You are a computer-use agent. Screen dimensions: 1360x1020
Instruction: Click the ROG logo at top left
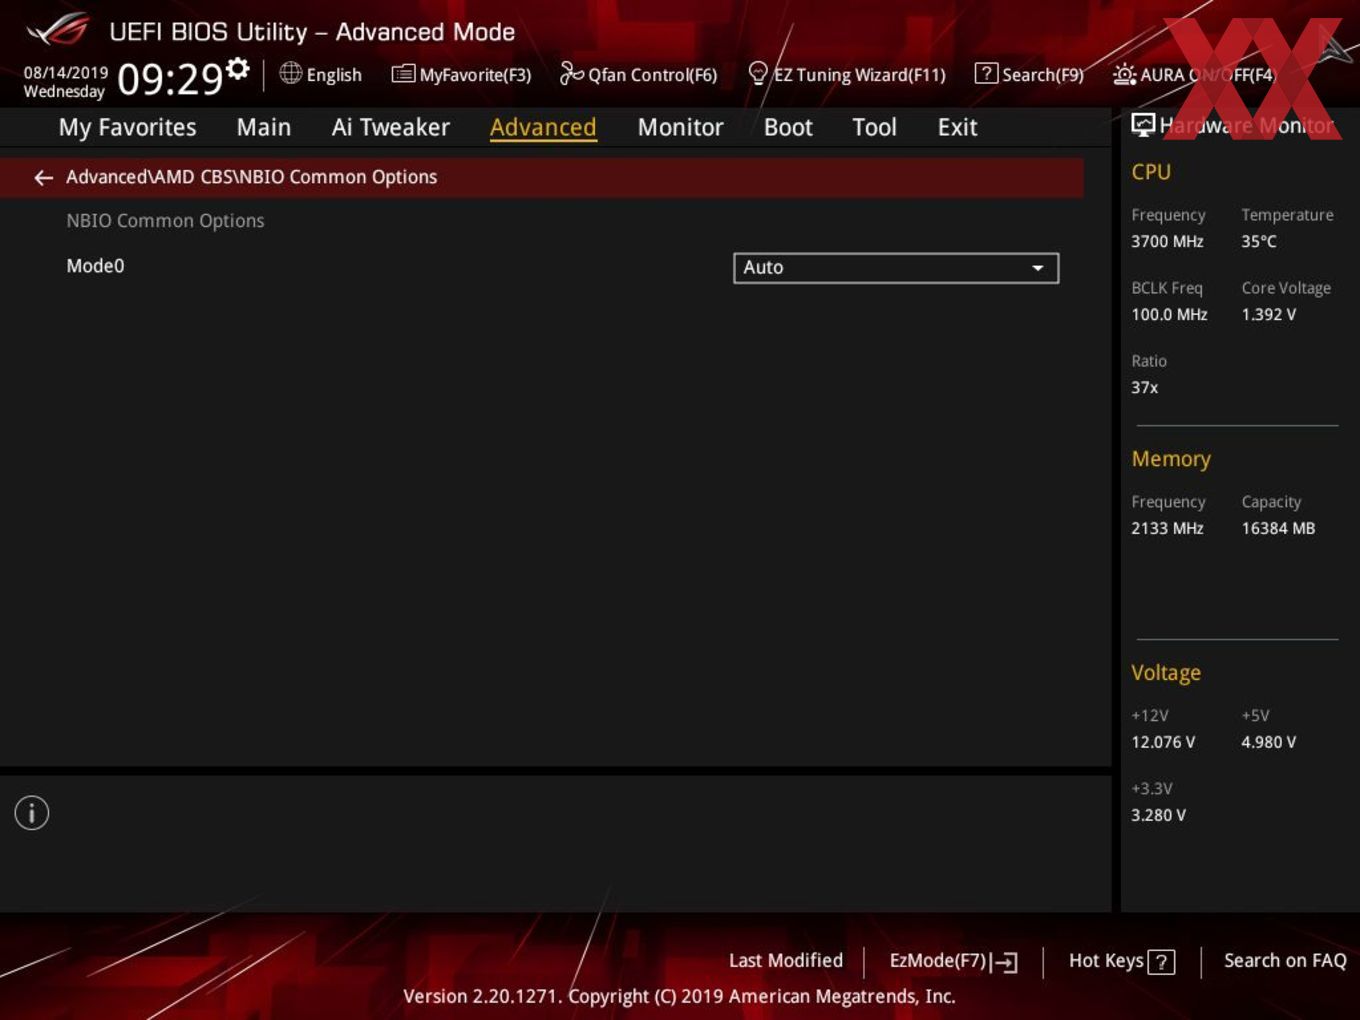point(59,30)
